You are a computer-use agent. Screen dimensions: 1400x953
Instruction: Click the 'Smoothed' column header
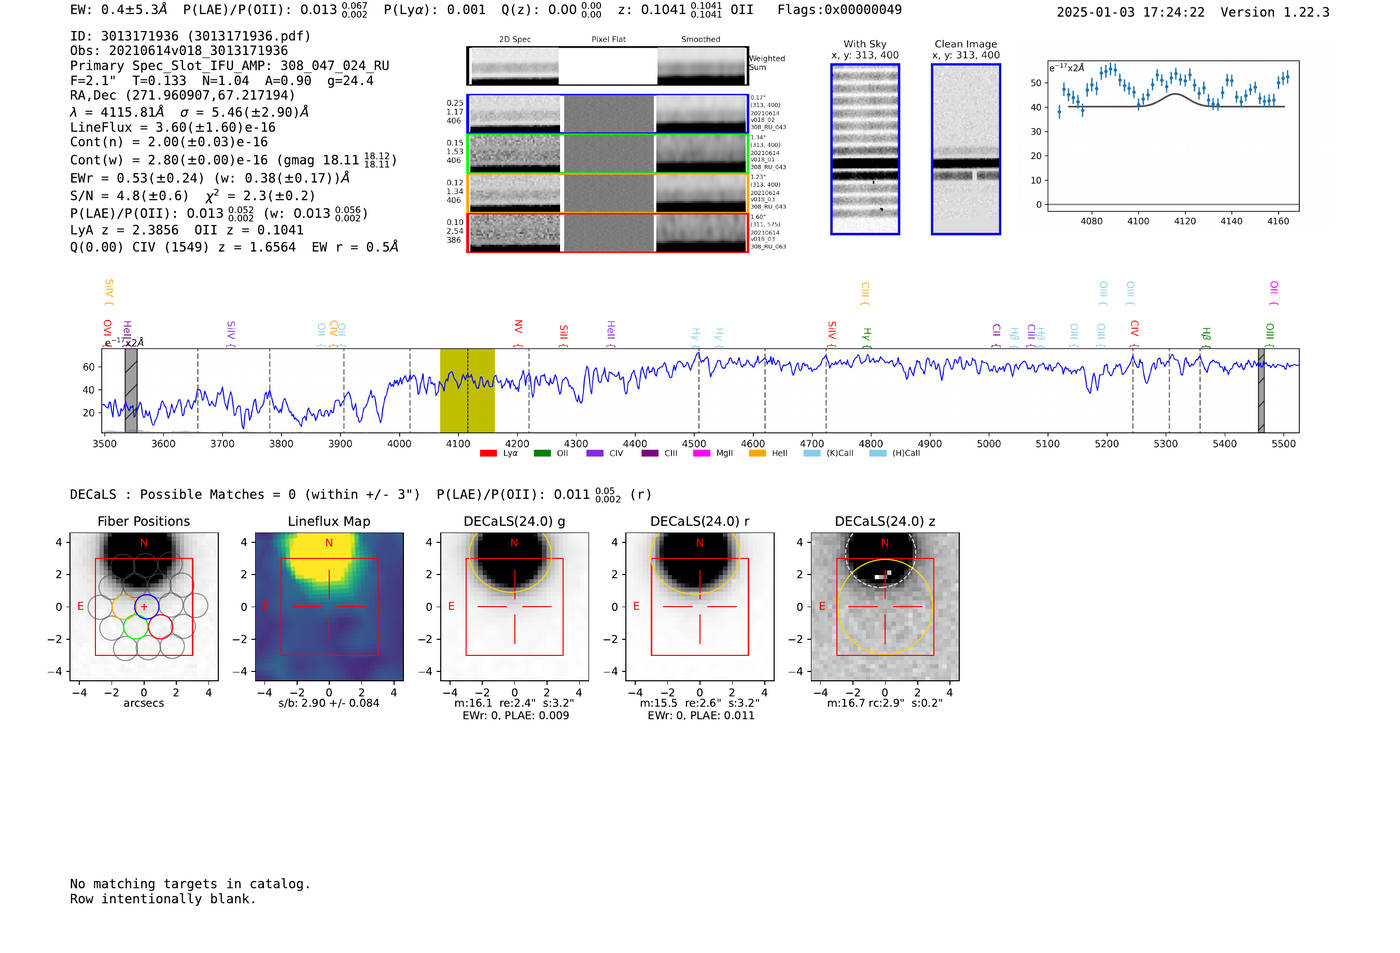point(701,40)
